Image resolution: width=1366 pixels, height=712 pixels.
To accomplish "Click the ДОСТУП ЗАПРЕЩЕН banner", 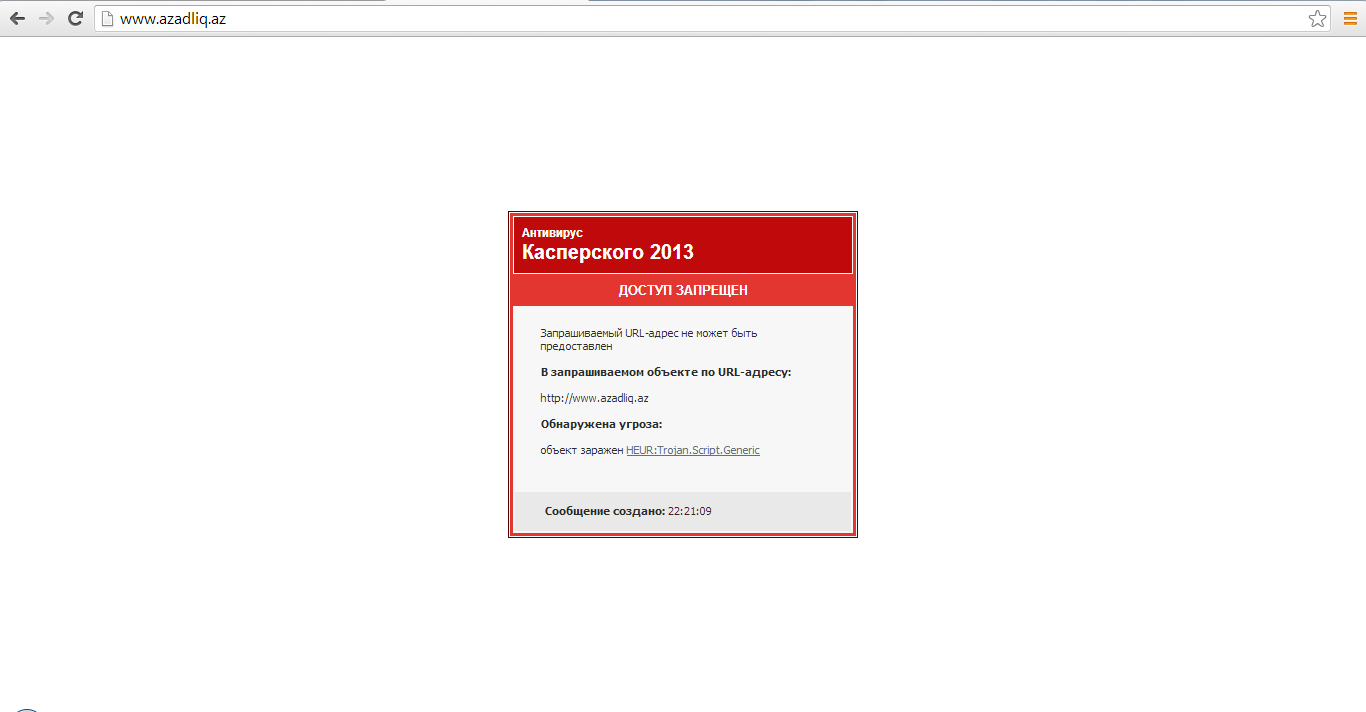I will 683,290.
